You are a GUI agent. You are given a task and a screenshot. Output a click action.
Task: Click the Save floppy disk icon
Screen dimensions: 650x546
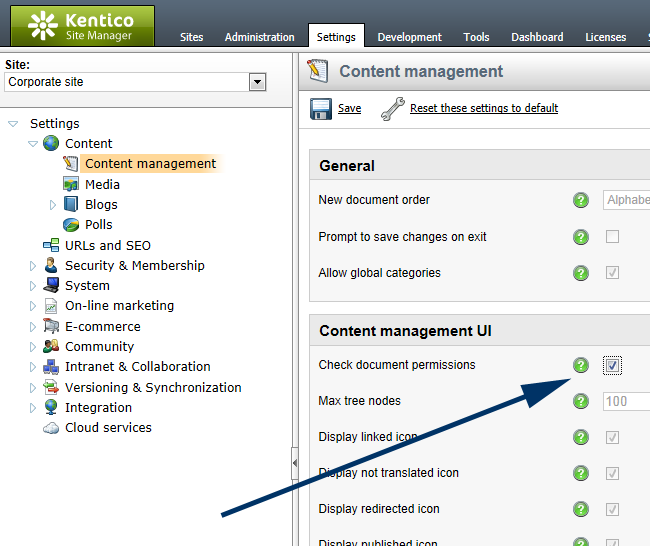tap(320, 109)
